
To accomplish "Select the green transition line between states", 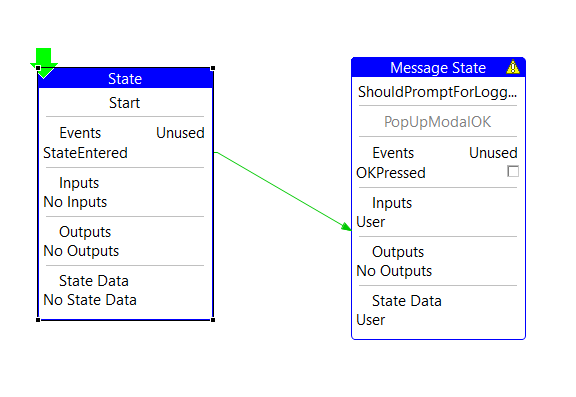I will [x=283, y=191].
